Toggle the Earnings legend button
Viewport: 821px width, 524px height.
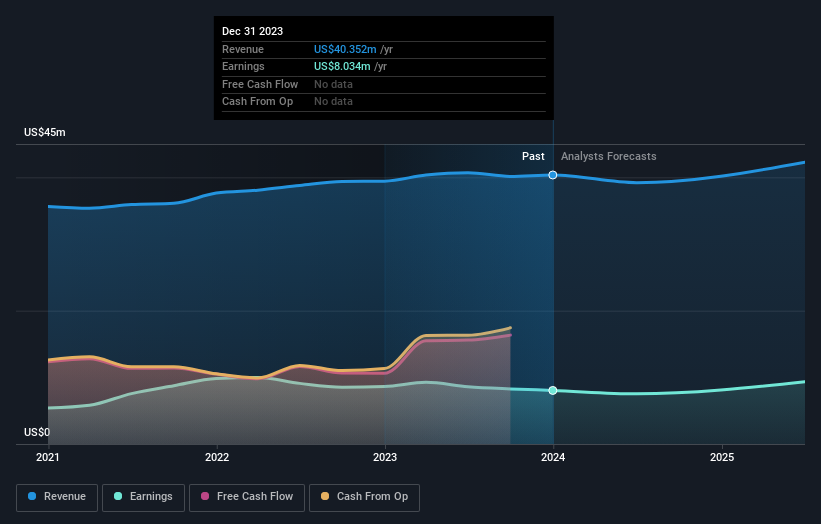143,497
